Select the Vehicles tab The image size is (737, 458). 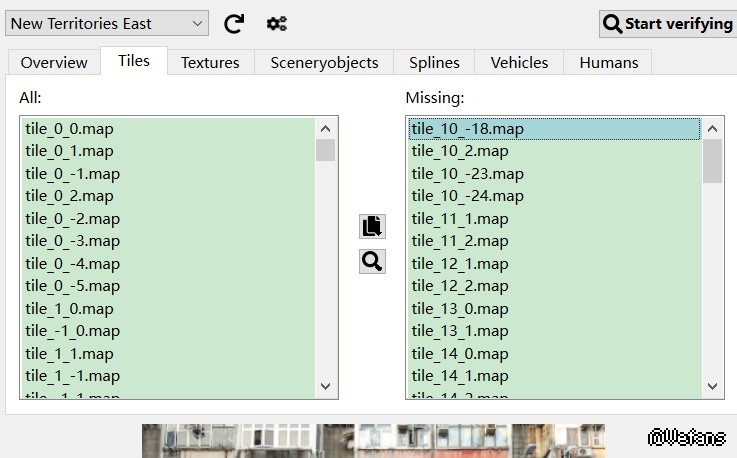[x=519, y=62]
